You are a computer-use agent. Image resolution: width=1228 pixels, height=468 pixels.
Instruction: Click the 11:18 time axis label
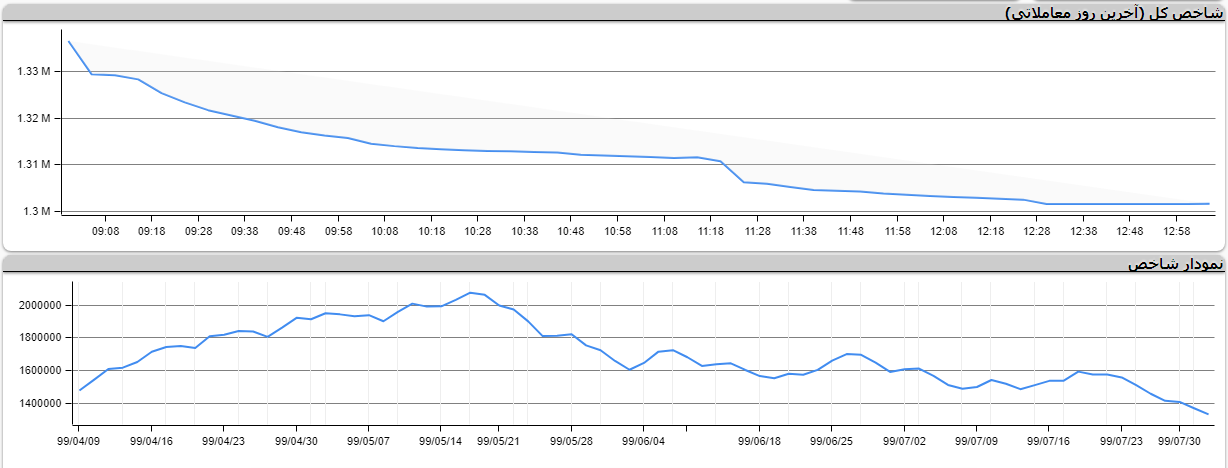tap(711, 231)
